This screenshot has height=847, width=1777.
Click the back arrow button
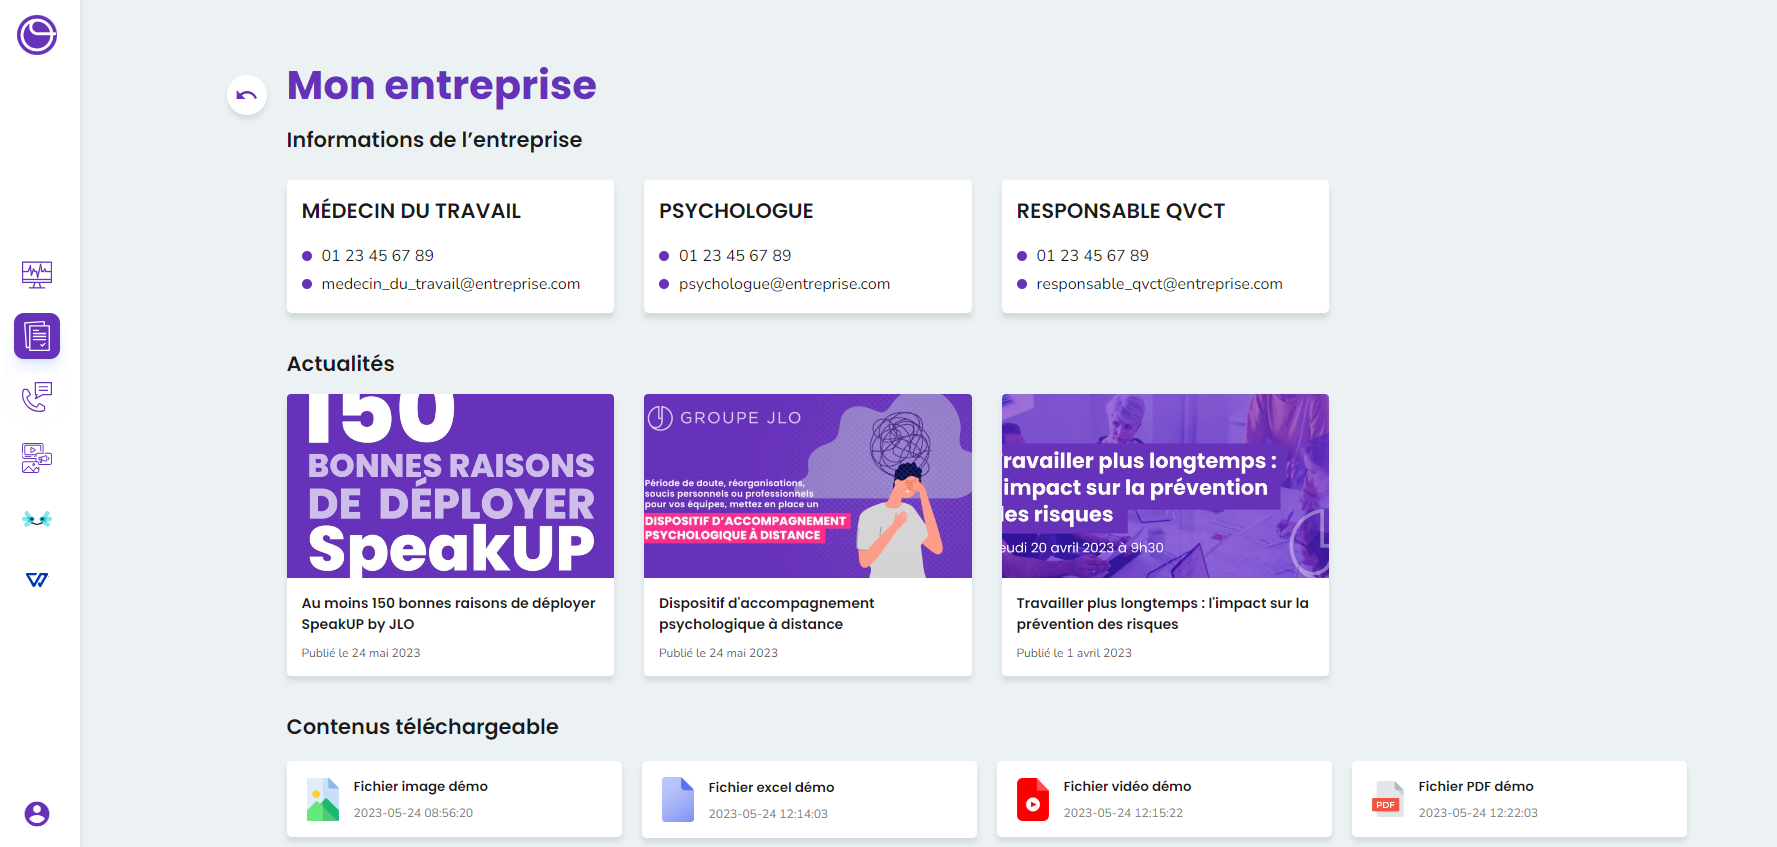tap(246, 96)
